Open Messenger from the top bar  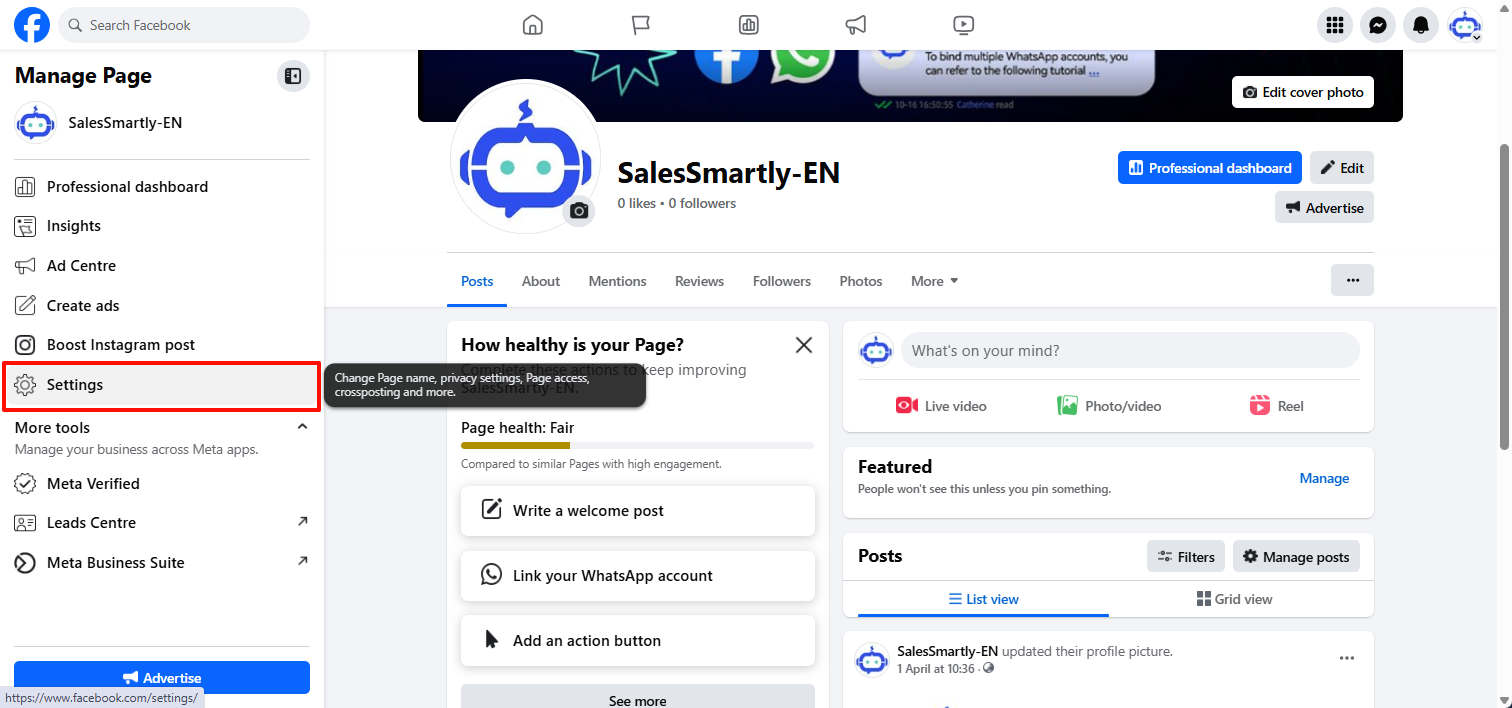pyautogui.click(x=1377, y=25)
